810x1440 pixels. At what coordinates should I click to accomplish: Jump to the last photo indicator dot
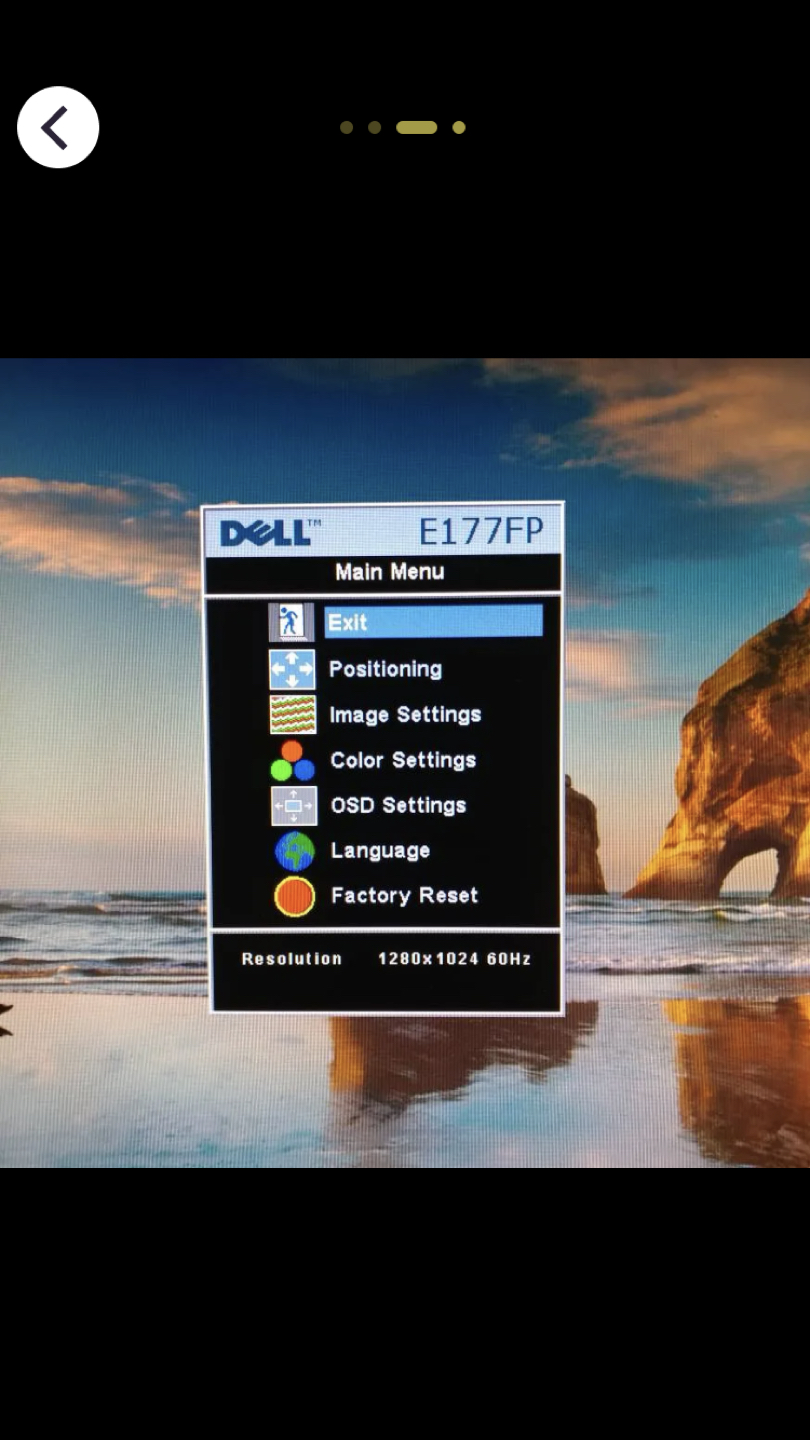coord(459,127)
